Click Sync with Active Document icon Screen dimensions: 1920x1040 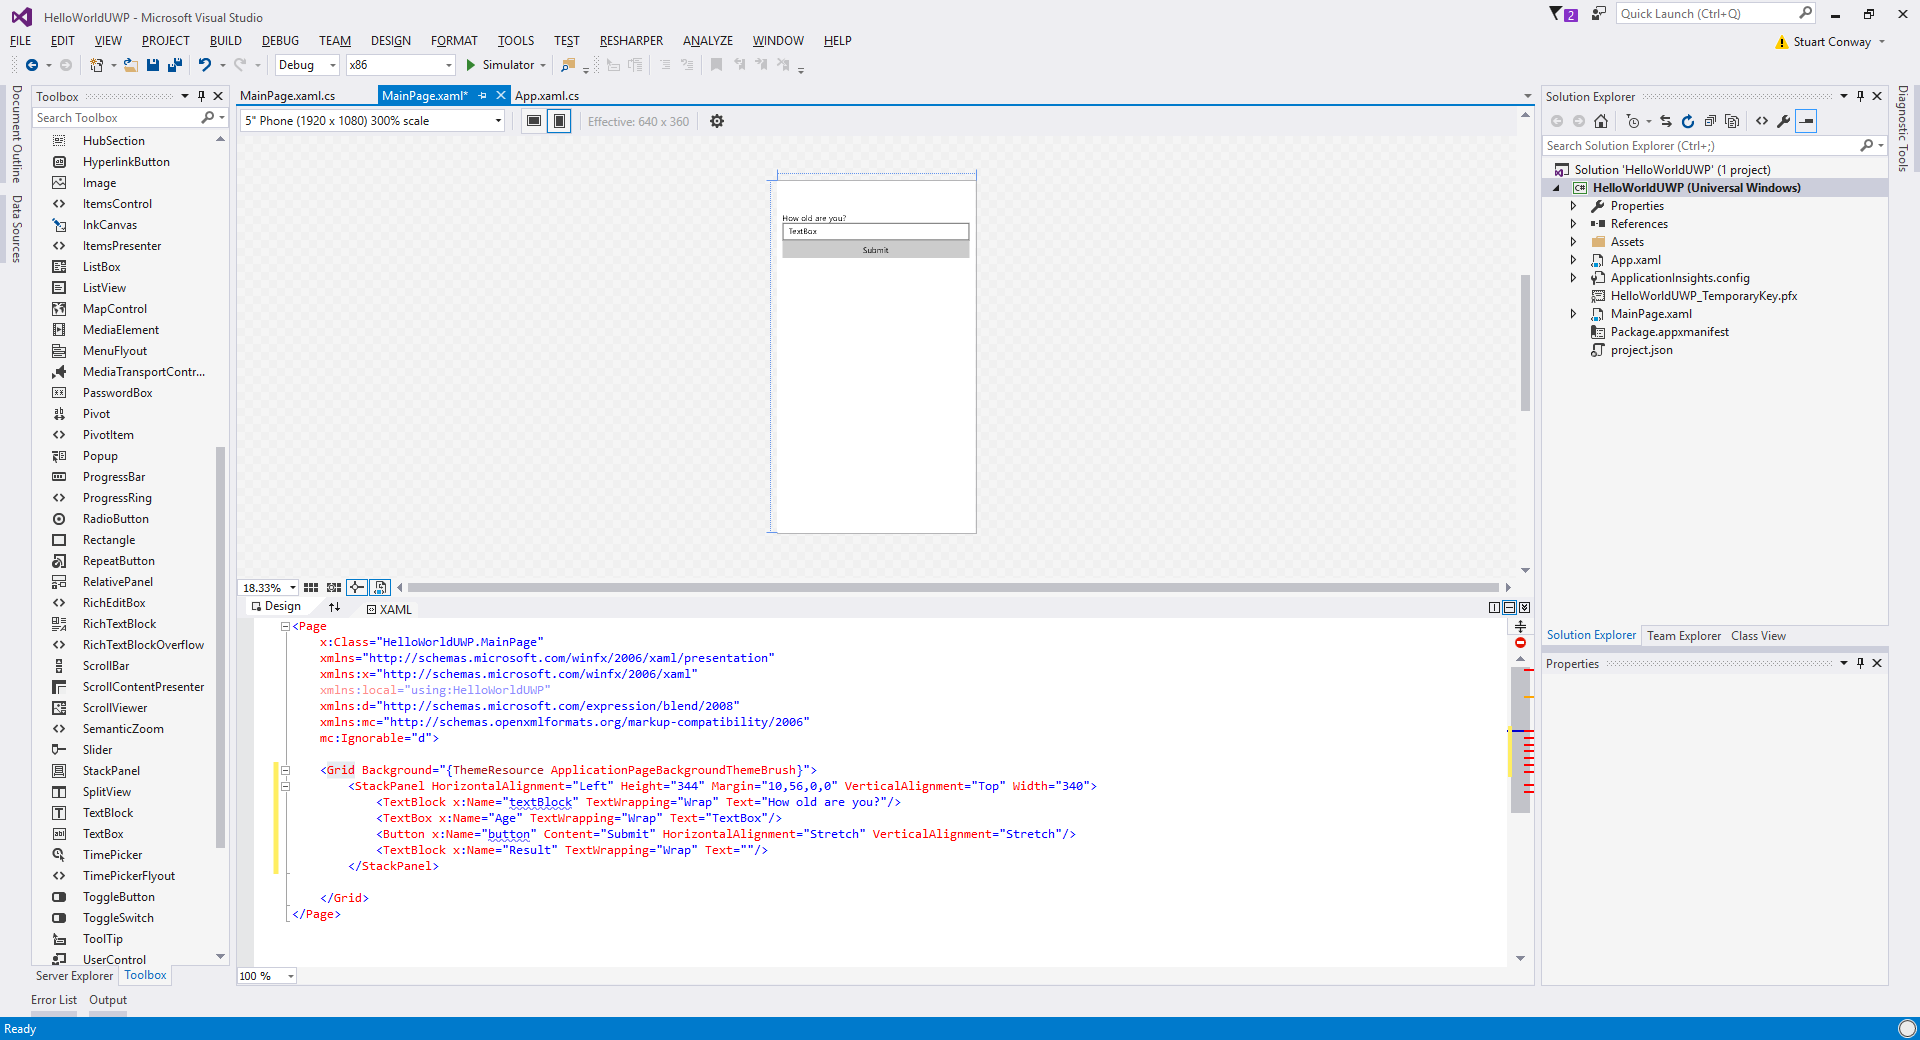point(1666,121)
